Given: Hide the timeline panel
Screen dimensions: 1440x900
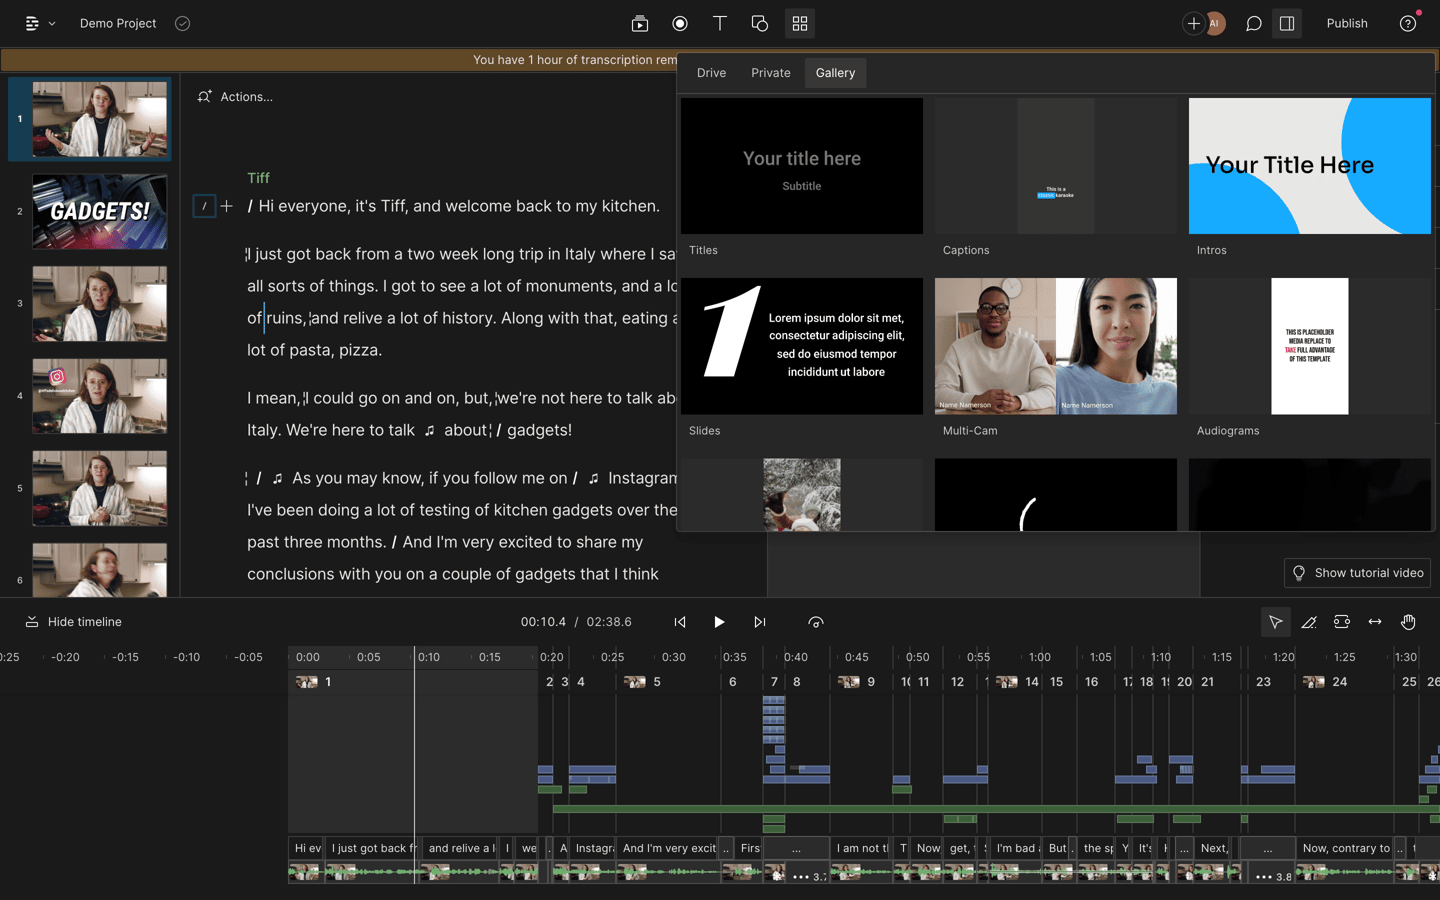Looking at the screenshot, I should coord(72,621).
